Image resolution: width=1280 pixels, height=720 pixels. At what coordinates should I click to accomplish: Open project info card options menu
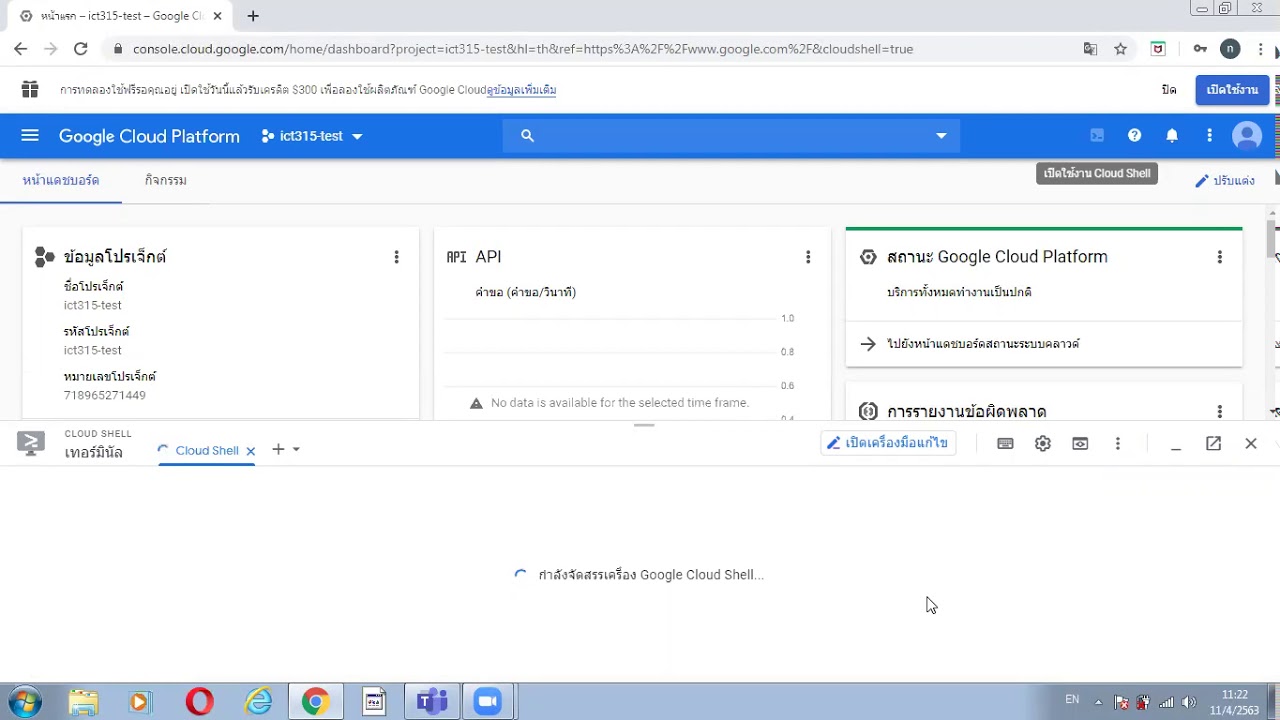click(396, 257)
